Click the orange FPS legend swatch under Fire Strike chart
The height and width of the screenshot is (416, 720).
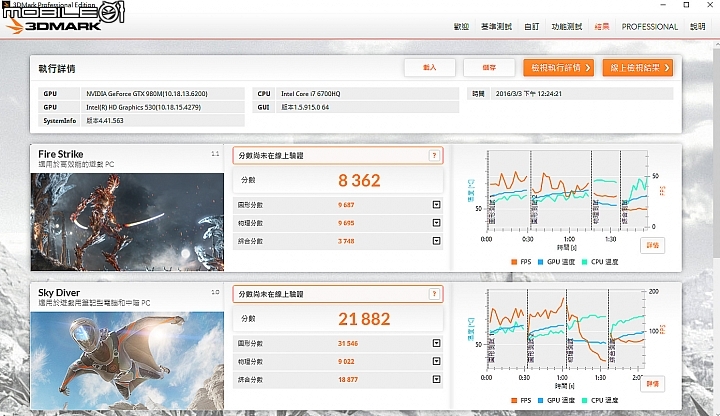click(x=514, y=262)
